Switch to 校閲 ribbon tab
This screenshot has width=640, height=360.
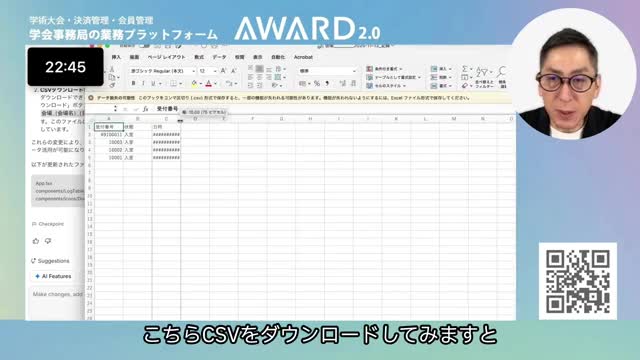pyautogui.click(x=240, y=57)
